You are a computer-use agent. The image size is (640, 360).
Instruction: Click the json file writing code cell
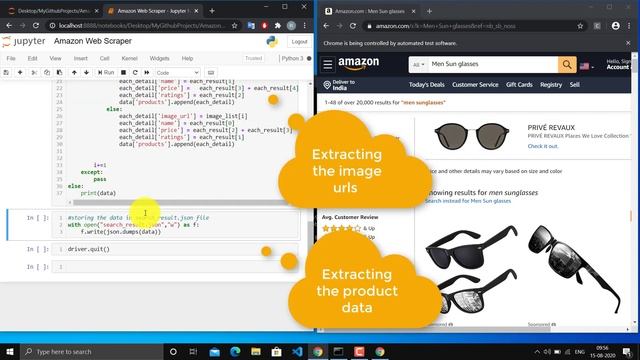(x=175, y=224)
